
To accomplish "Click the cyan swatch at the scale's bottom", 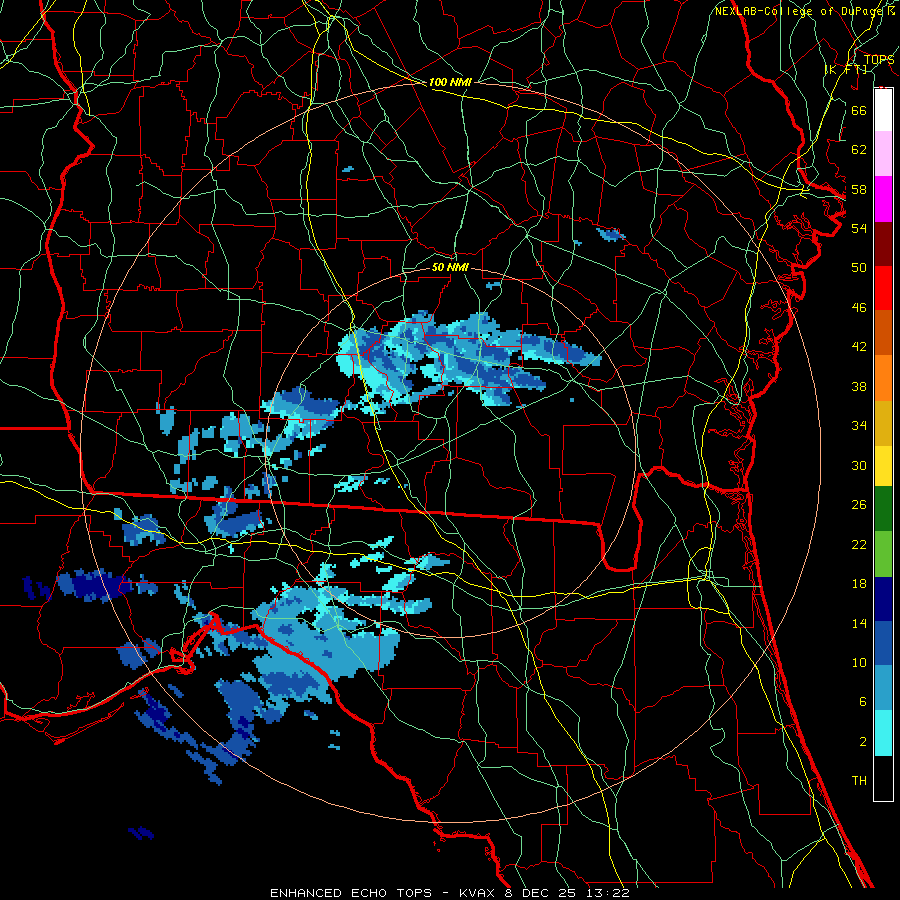I will (x=883, y=733).
